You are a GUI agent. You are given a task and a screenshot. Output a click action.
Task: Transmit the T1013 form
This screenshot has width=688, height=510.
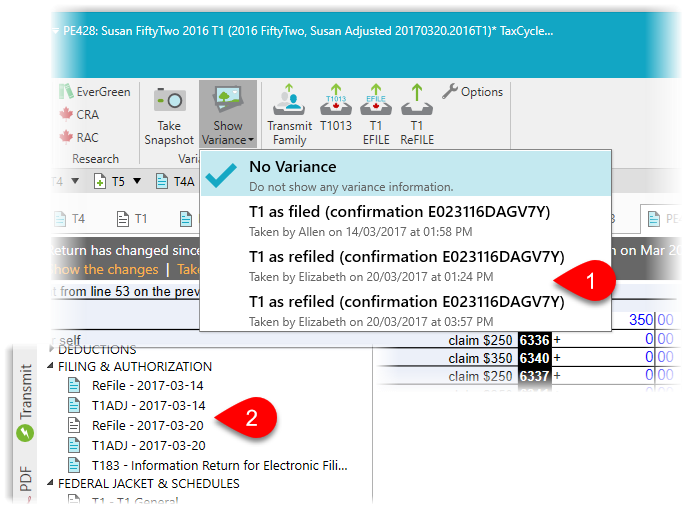click(336, 109)
